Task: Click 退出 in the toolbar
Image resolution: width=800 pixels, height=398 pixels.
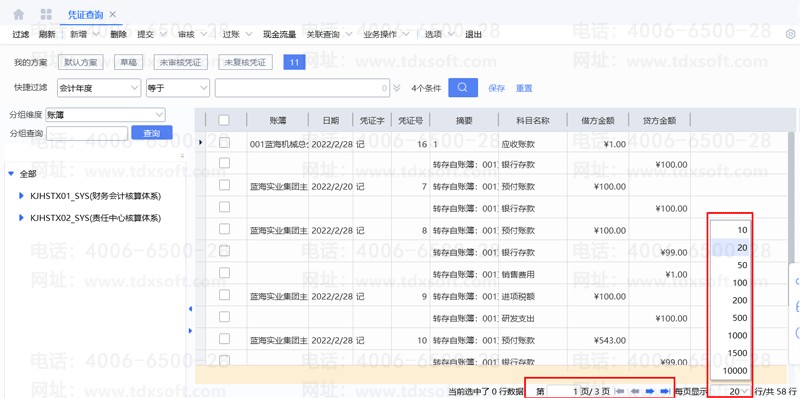Action: tap(473, 35)
